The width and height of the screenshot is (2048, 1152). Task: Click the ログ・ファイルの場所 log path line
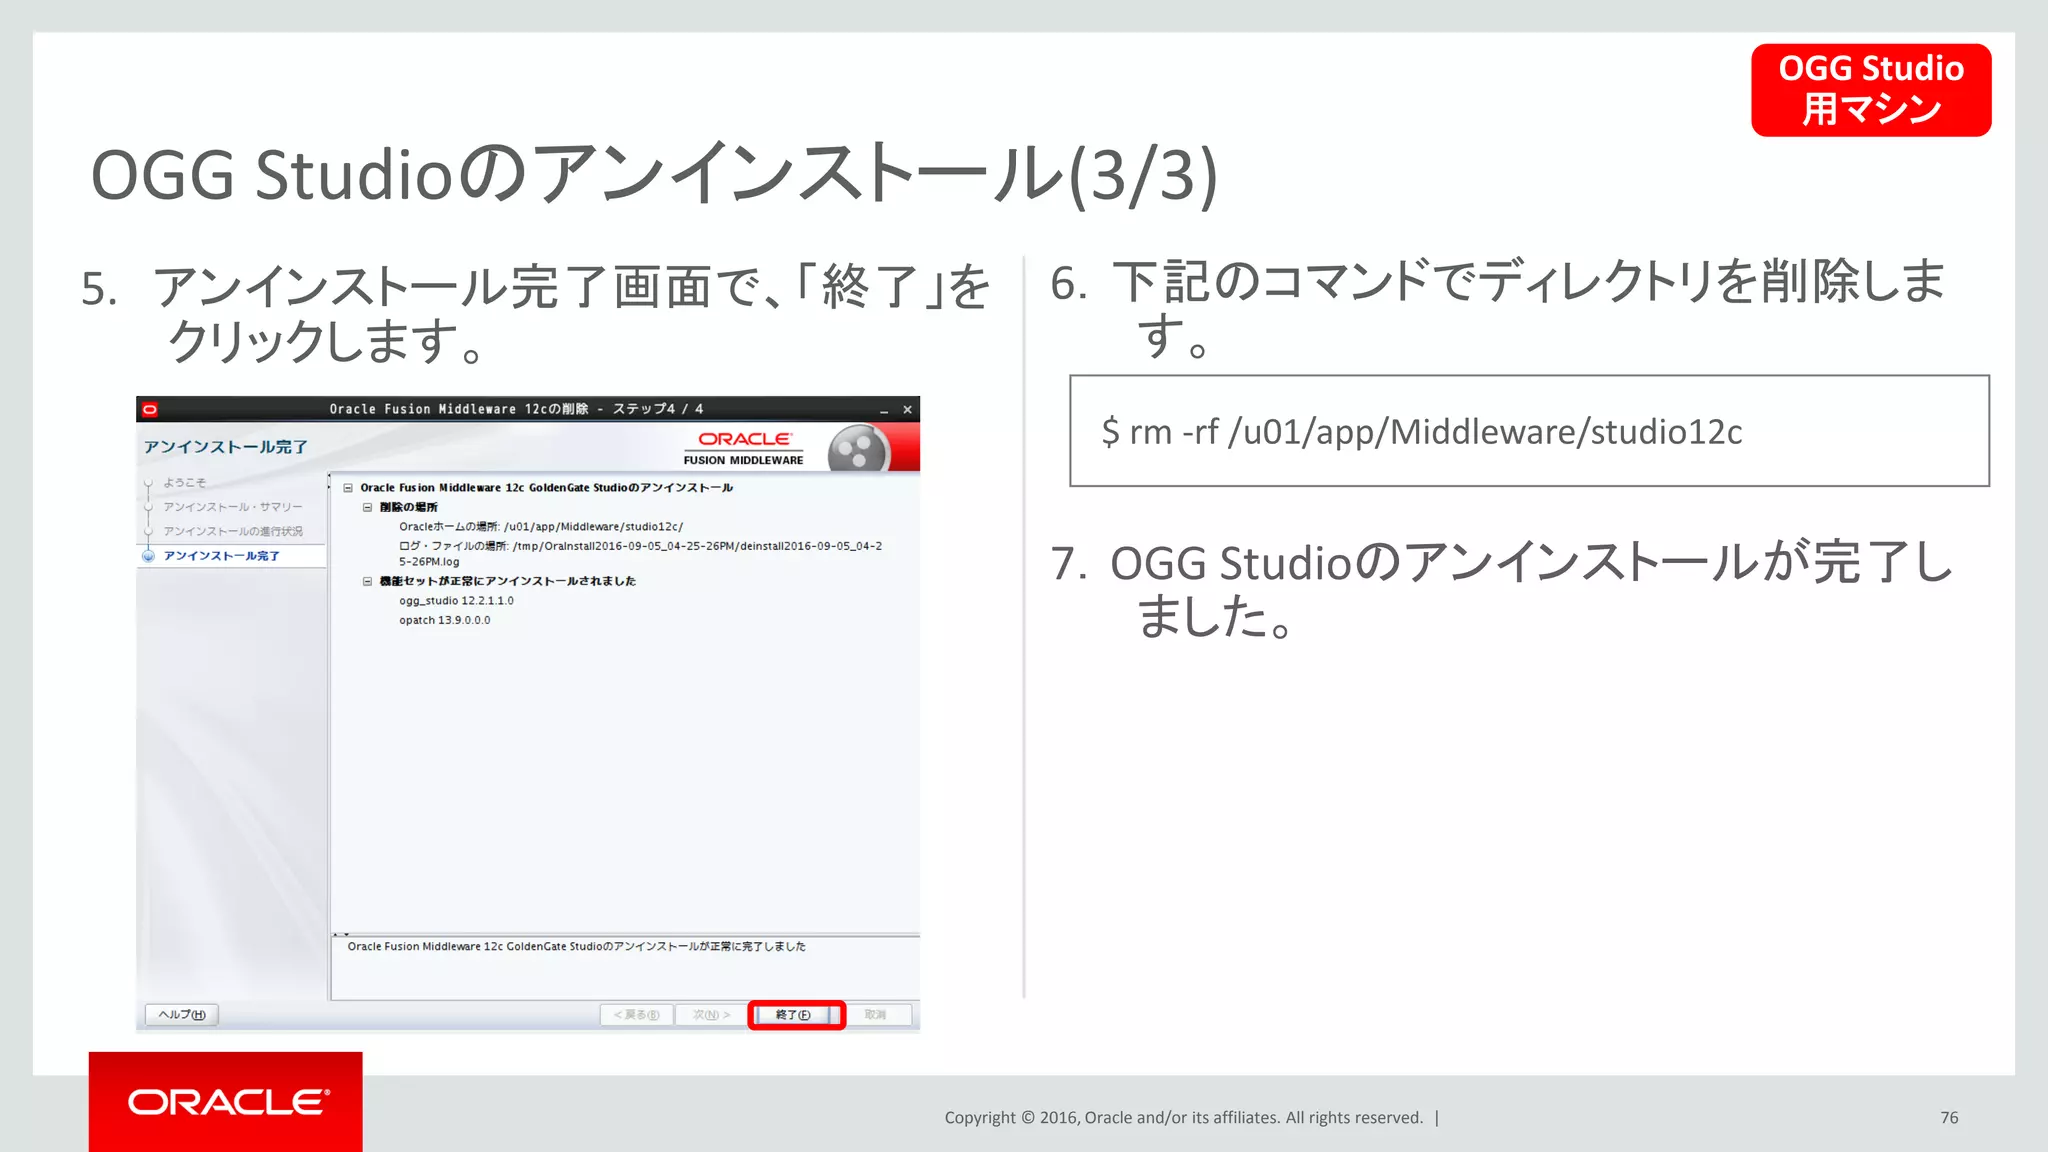(640, 553)
